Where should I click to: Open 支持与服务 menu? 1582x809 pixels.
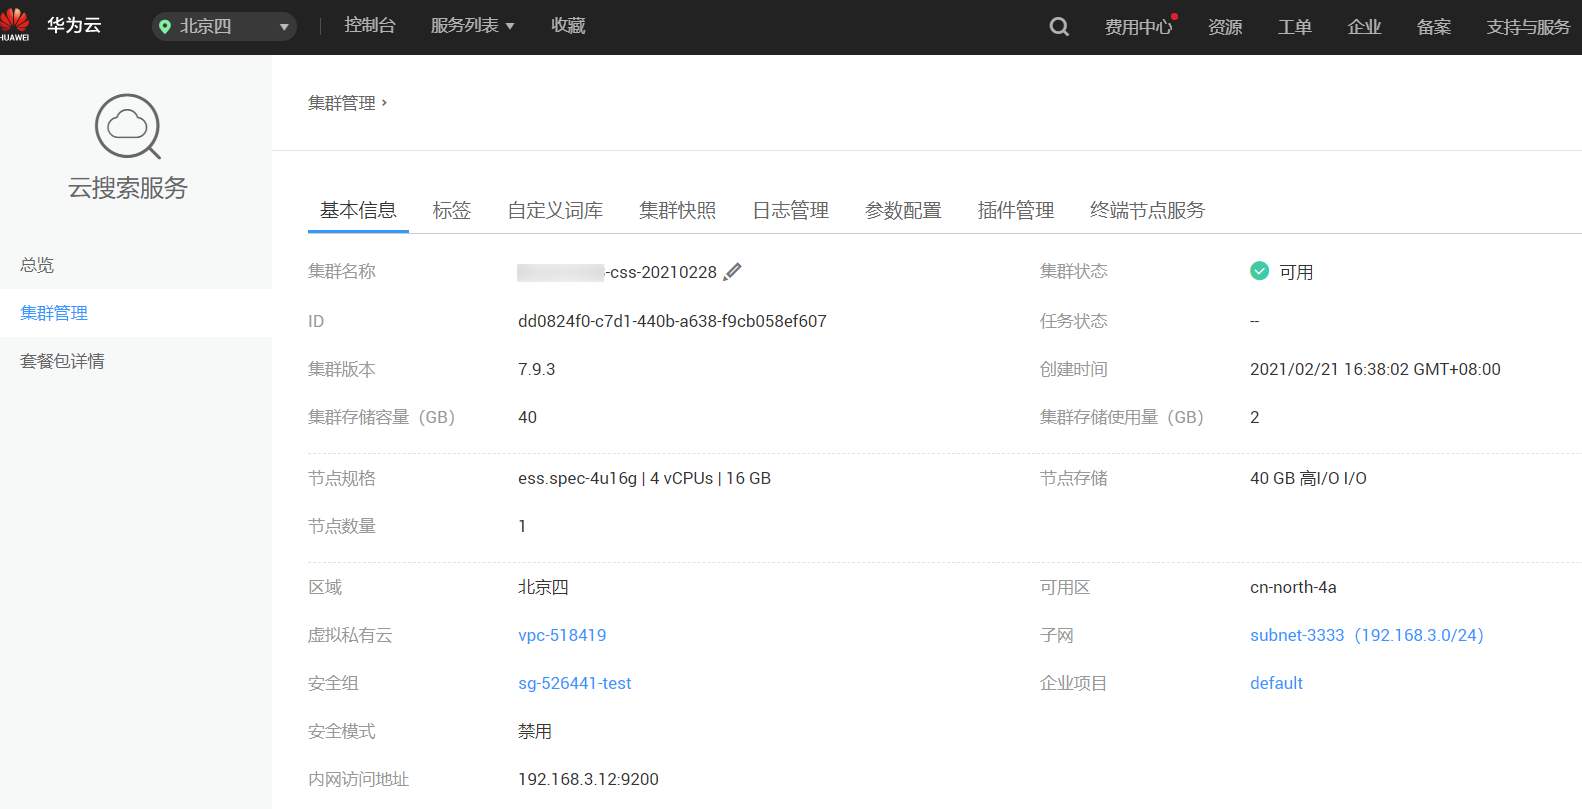(1528, 27)
